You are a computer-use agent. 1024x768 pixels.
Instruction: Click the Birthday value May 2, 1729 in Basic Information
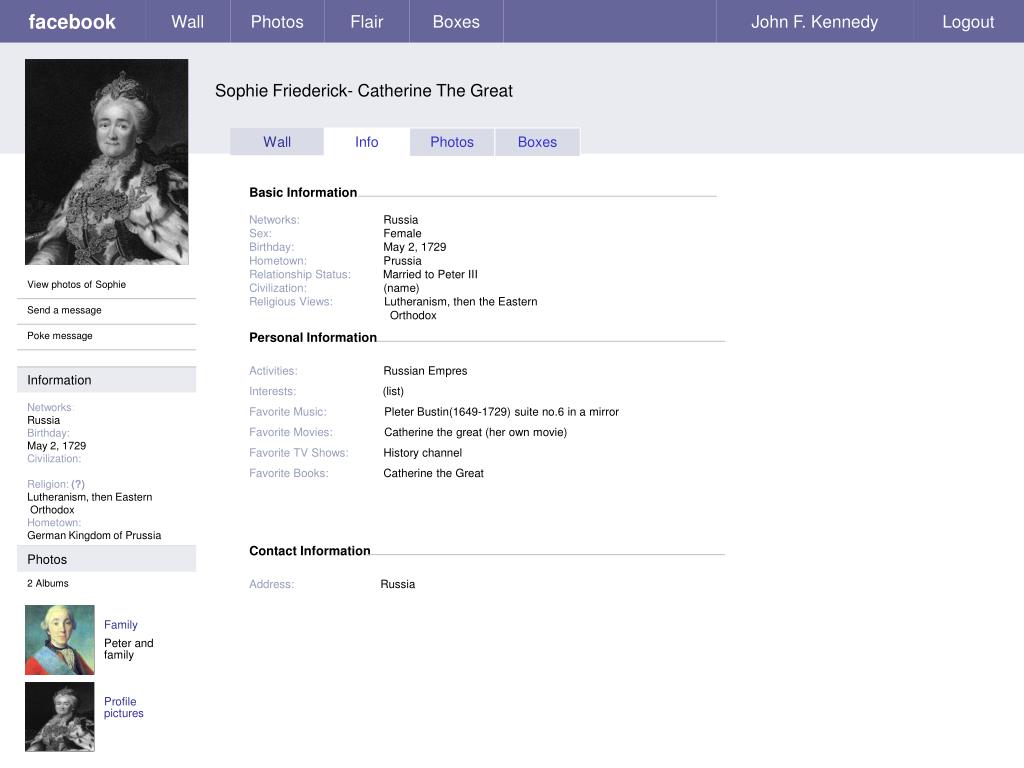coord(415,247)
